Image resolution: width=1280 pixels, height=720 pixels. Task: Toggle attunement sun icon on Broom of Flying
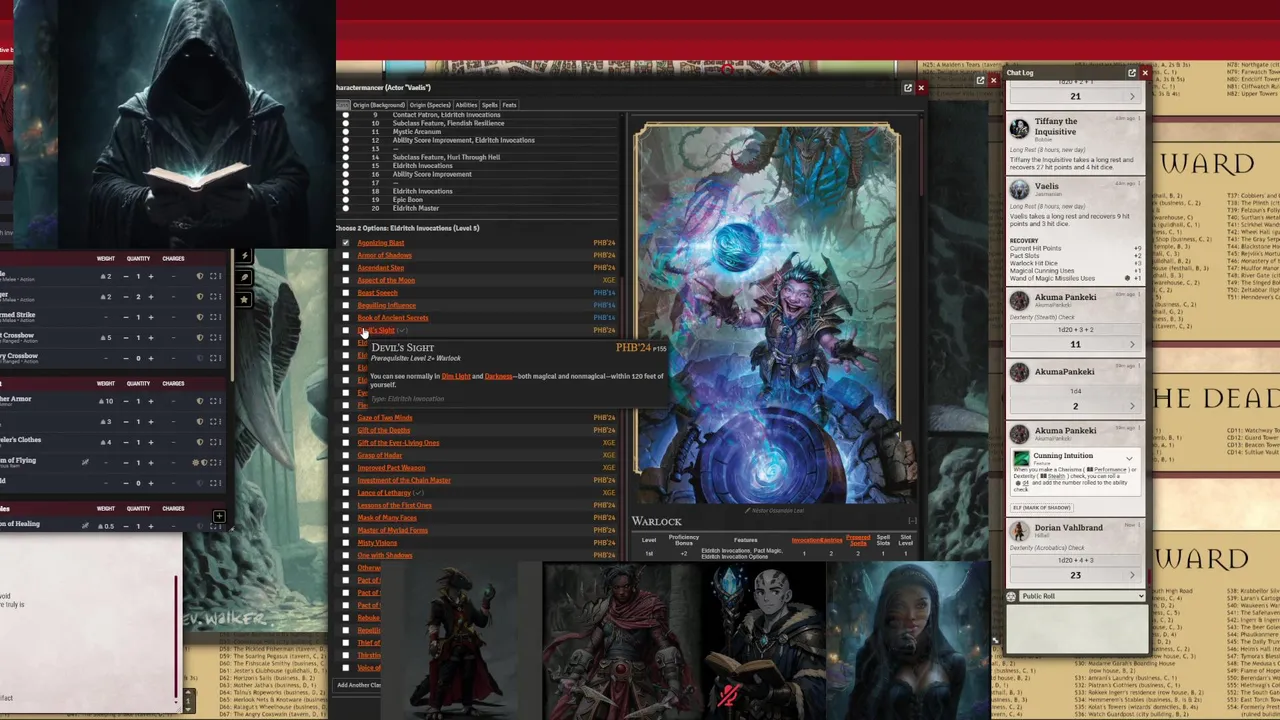click(195, 463)
